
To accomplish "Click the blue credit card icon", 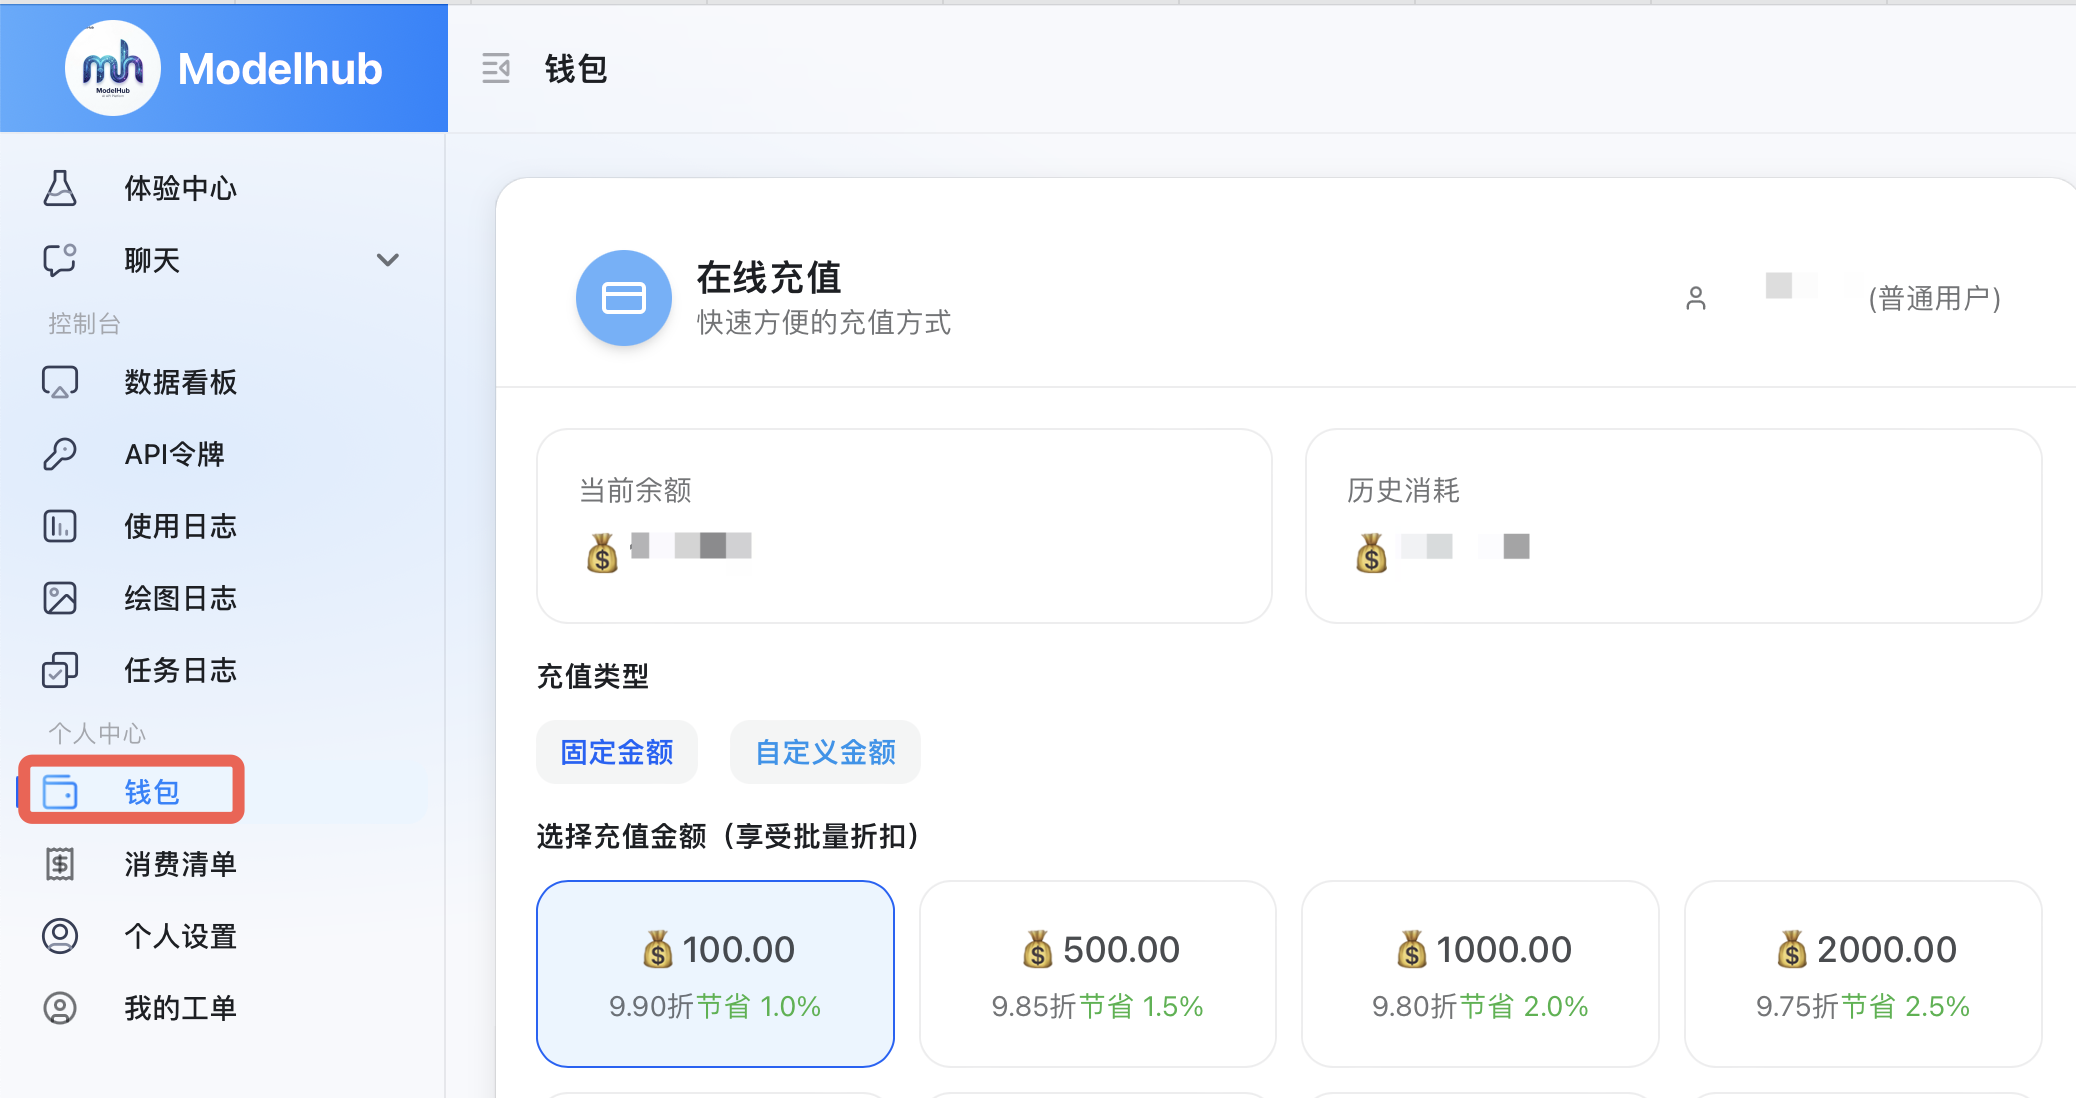I will click(624, 298).
